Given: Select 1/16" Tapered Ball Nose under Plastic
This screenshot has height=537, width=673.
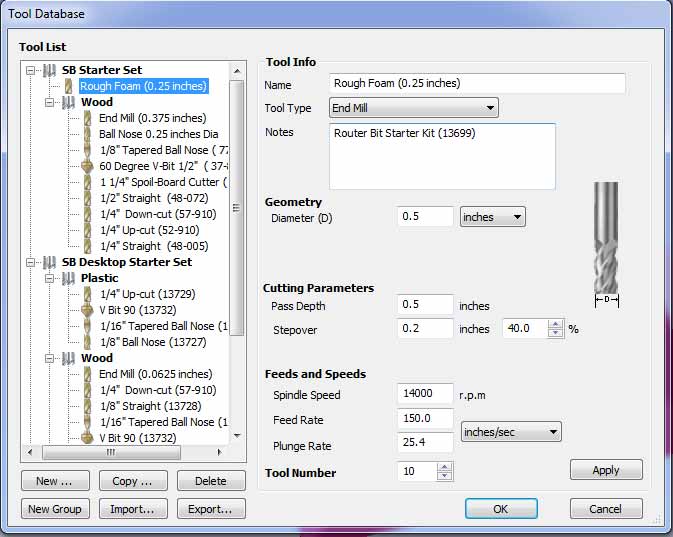Looking at the screenshot, I should point(164,326).
